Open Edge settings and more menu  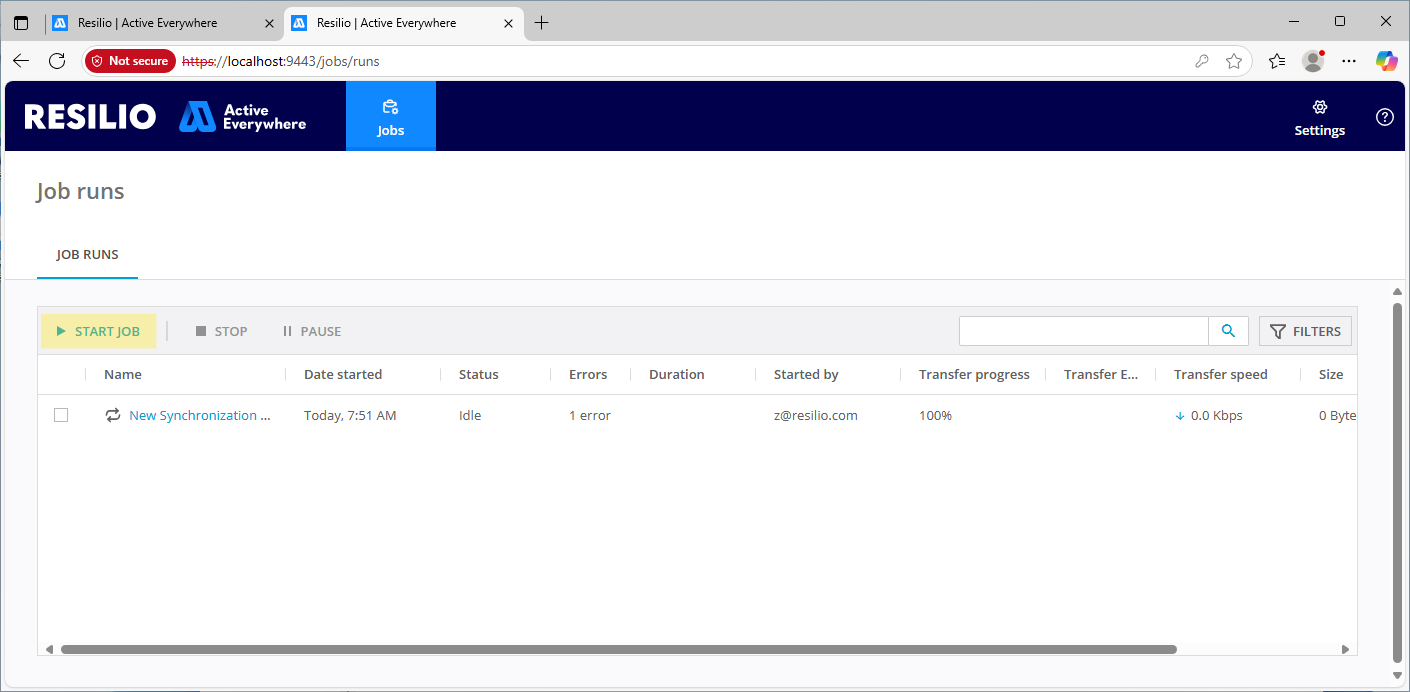point(1349,61)
